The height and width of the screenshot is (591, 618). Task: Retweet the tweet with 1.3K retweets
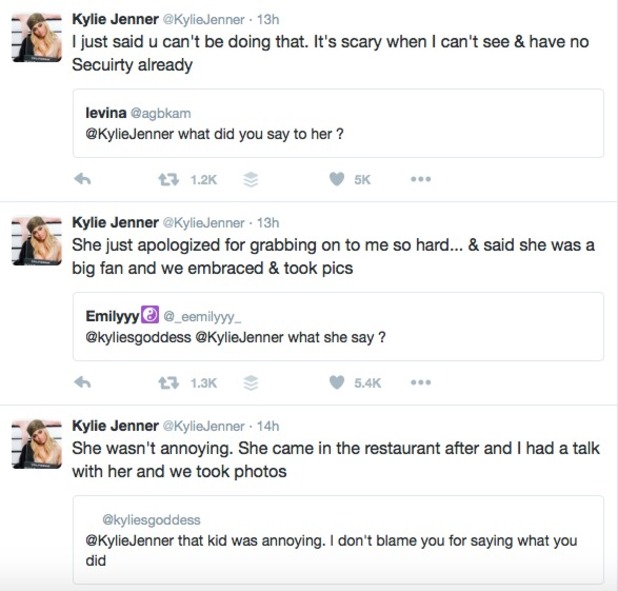tap(169, 383)
